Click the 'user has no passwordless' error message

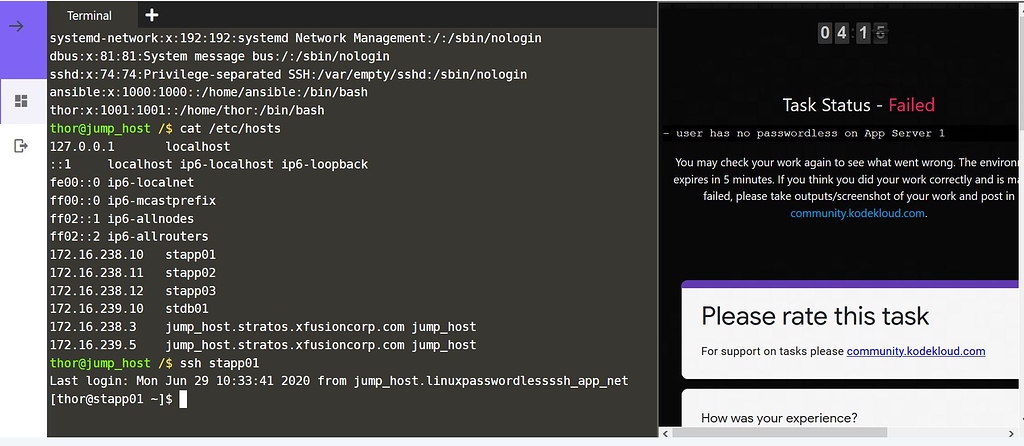tap(804, 133)
